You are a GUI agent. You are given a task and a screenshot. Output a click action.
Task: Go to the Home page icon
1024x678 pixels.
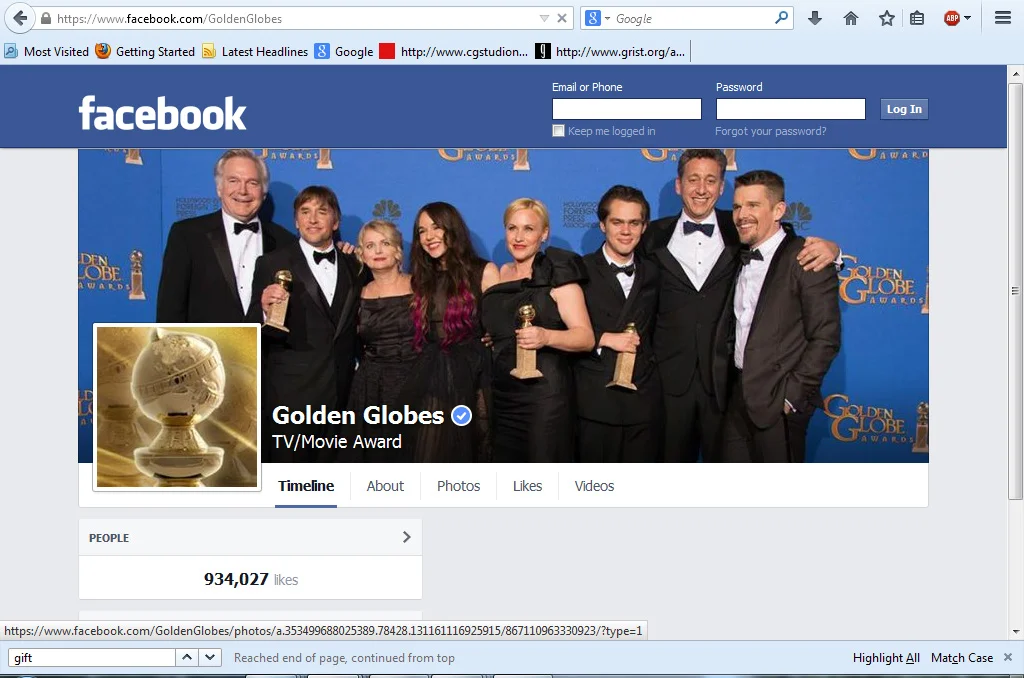[x=850, y=18]
